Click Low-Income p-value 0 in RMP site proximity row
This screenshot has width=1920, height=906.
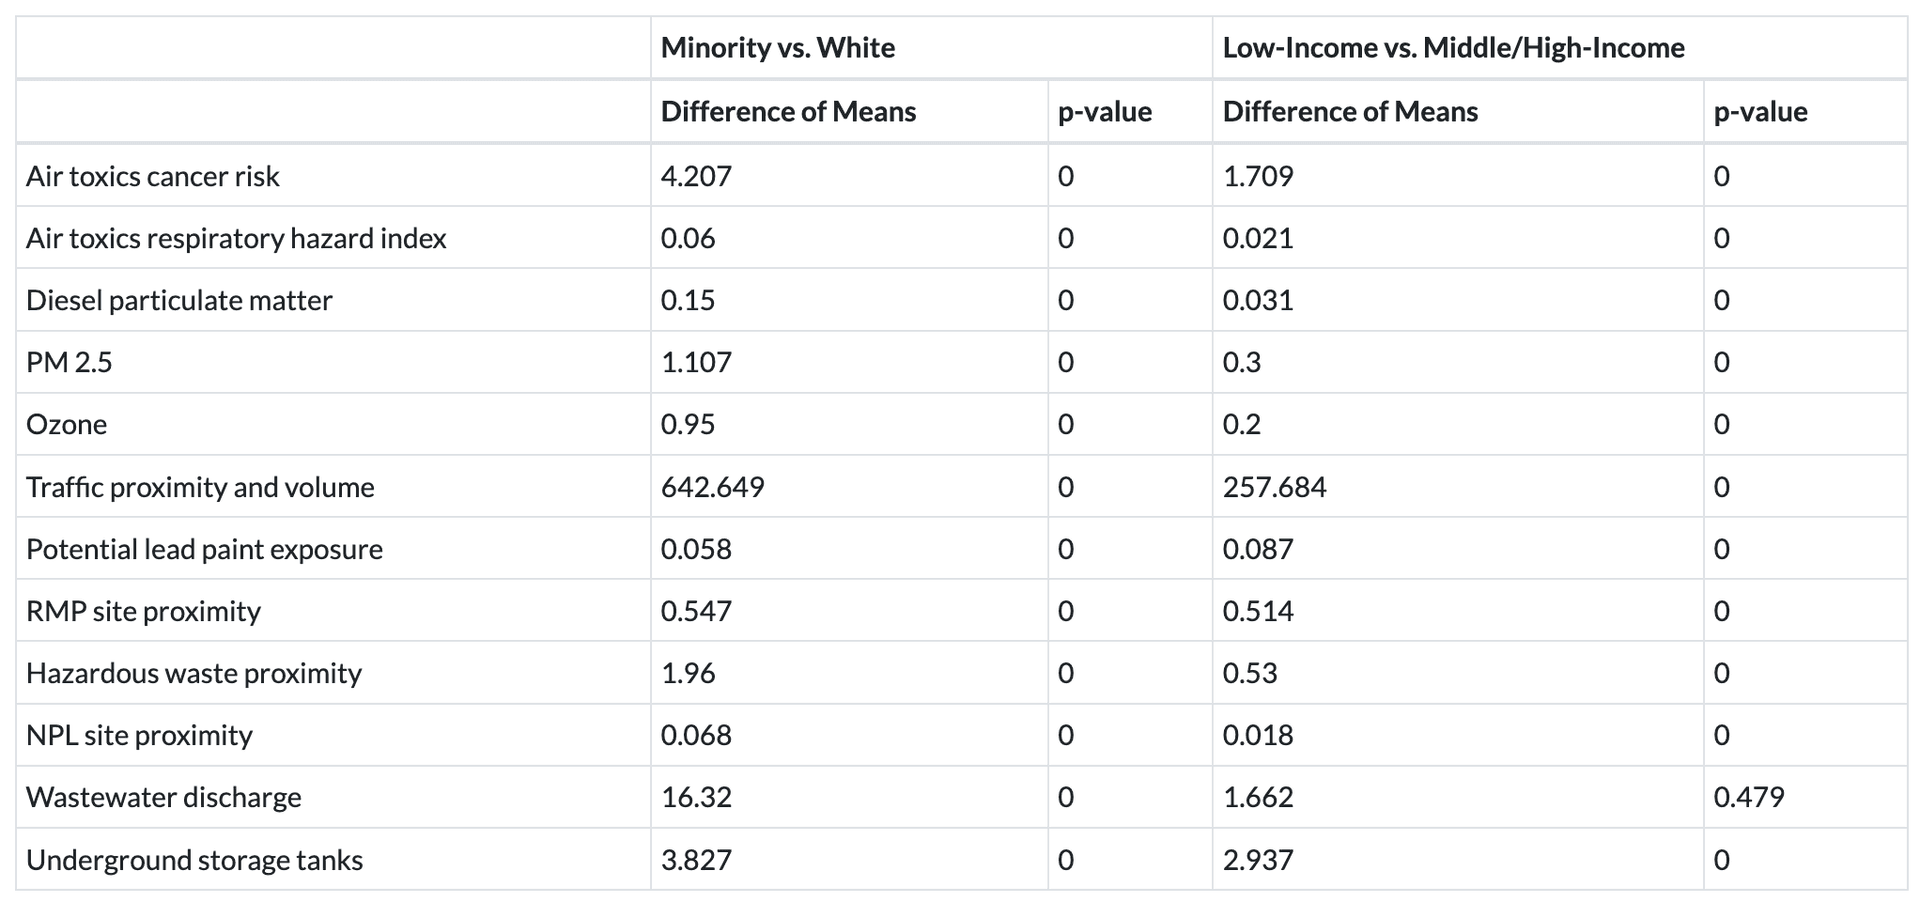[x=1722, y=611]
